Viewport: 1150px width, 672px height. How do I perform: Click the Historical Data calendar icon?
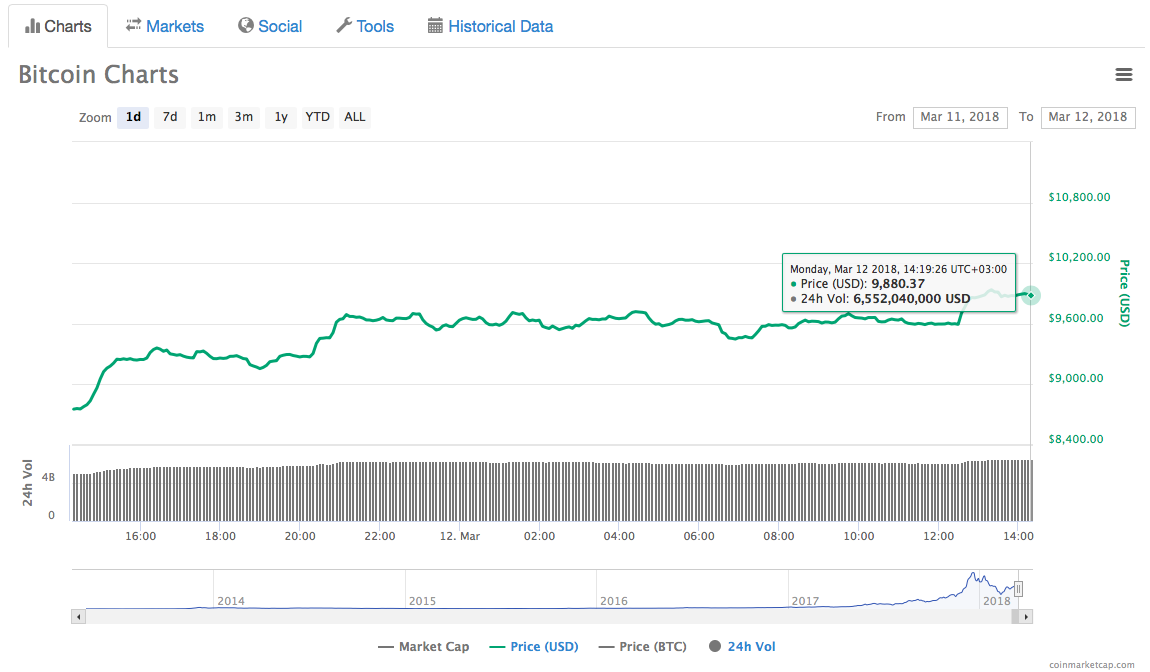pos(434,26)
